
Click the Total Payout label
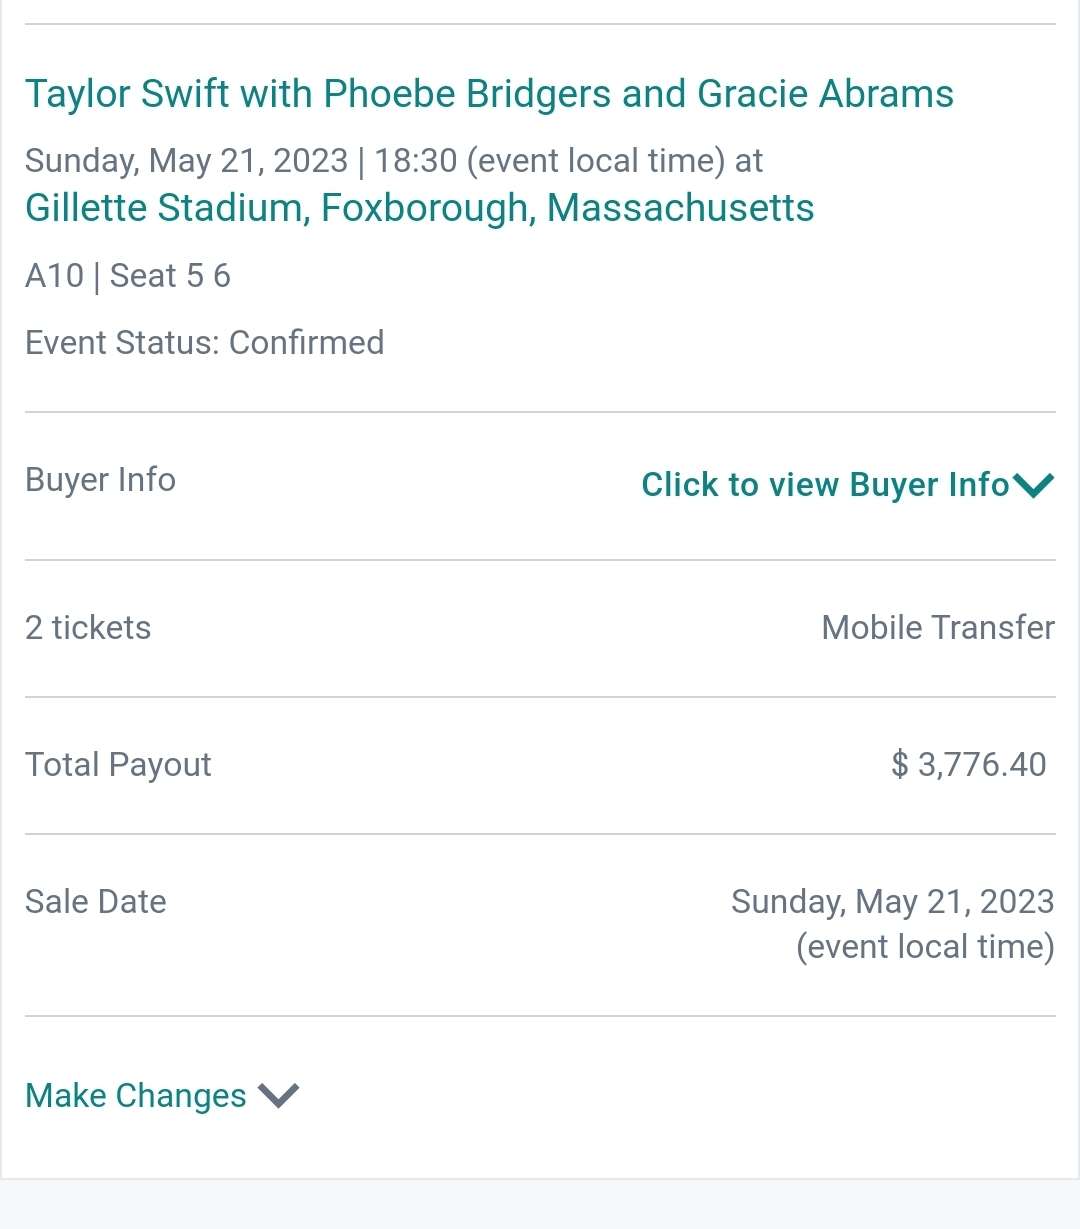click(x=118, y=765)
